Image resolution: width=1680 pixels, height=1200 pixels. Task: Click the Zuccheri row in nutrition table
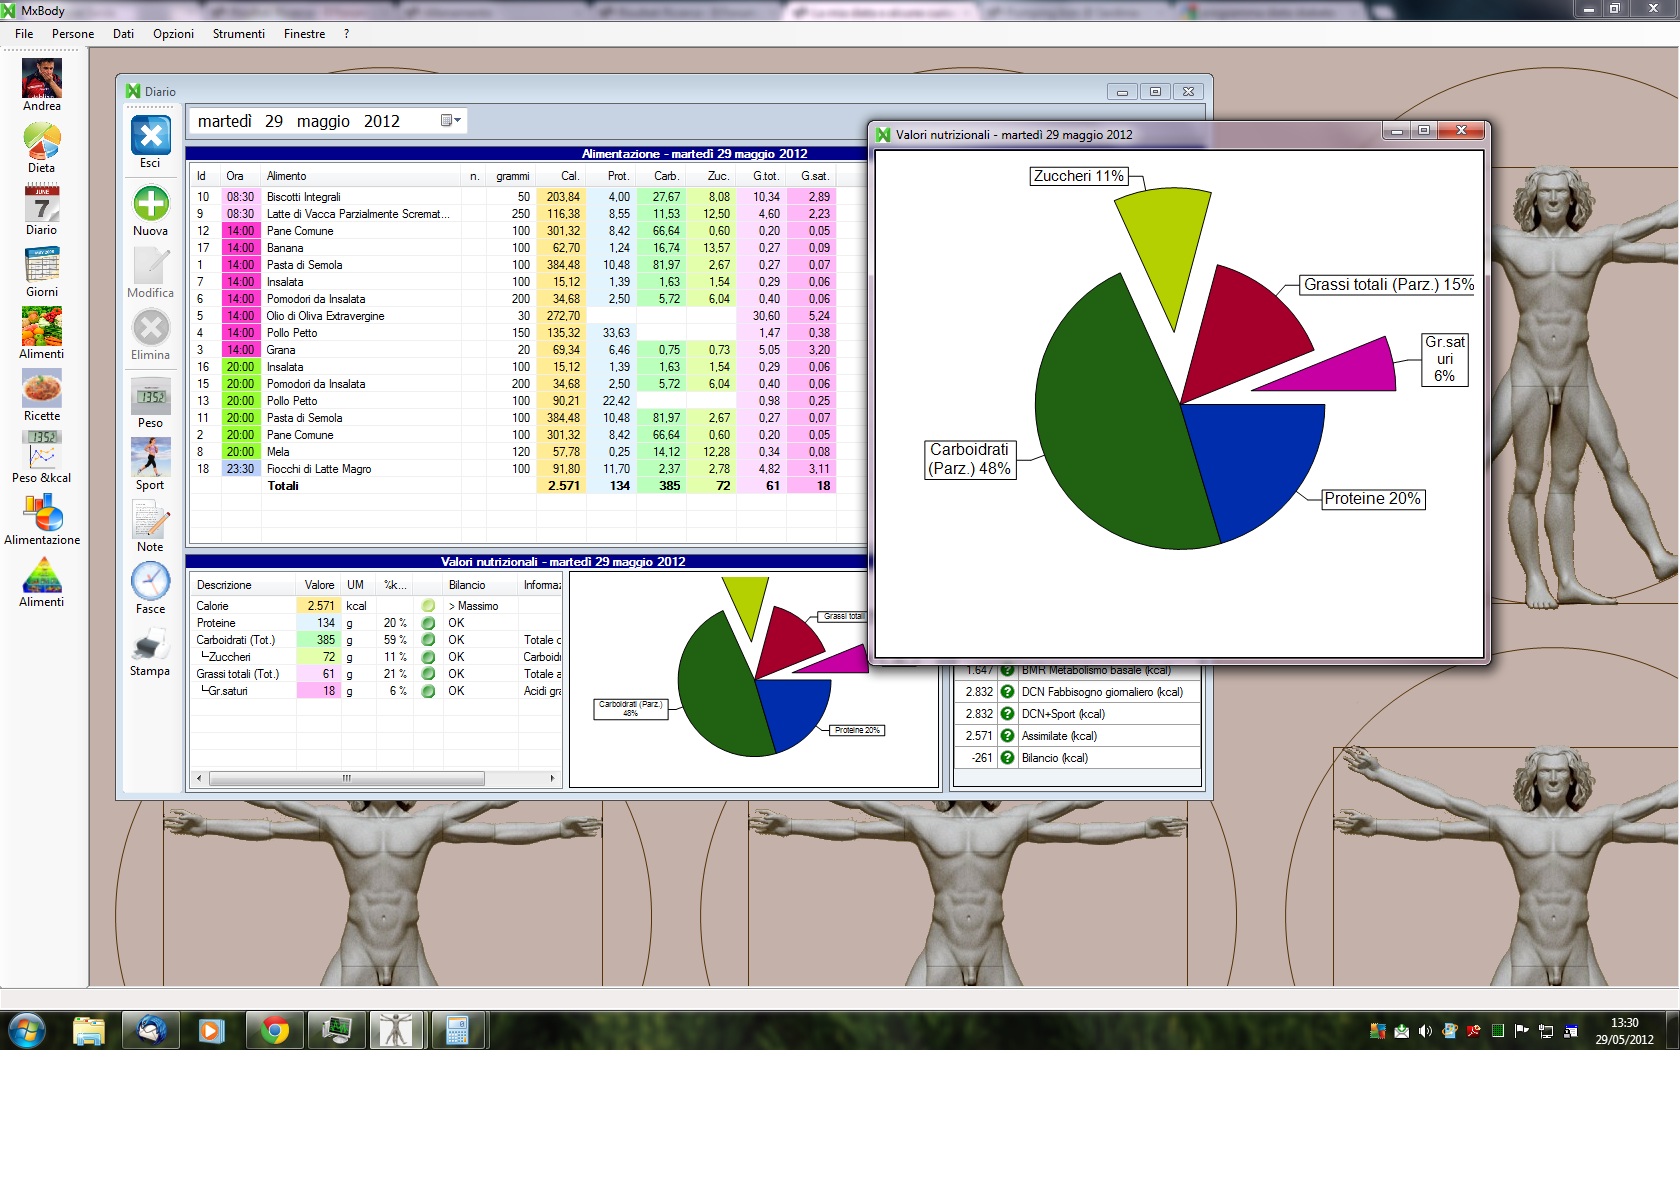[376, 657]
